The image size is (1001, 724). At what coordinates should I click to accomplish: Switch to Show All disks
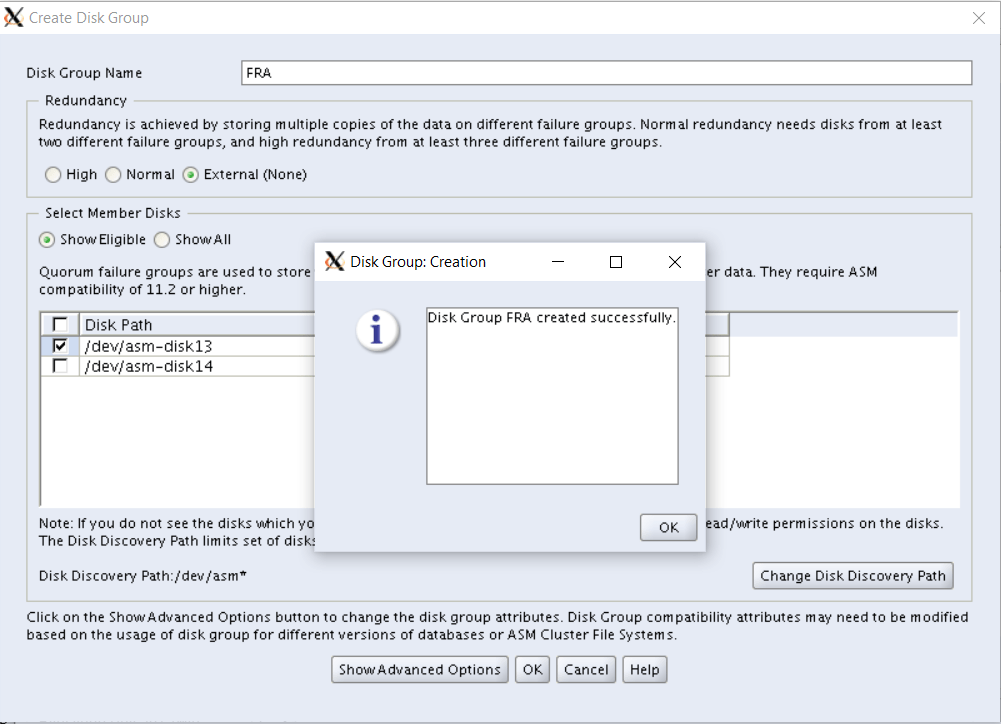click(x=162, y=240)
